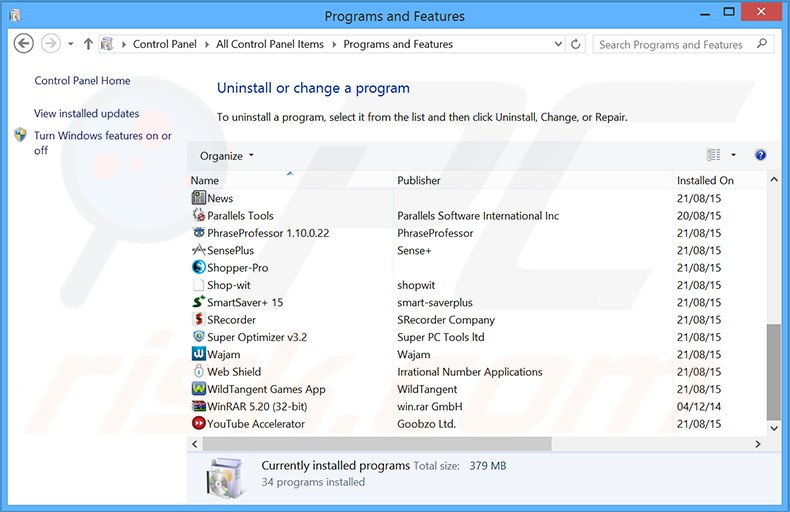Click Programs and Features breadcrumb
The width and height of the screenshot is (790, 512).
click(398, 44)
